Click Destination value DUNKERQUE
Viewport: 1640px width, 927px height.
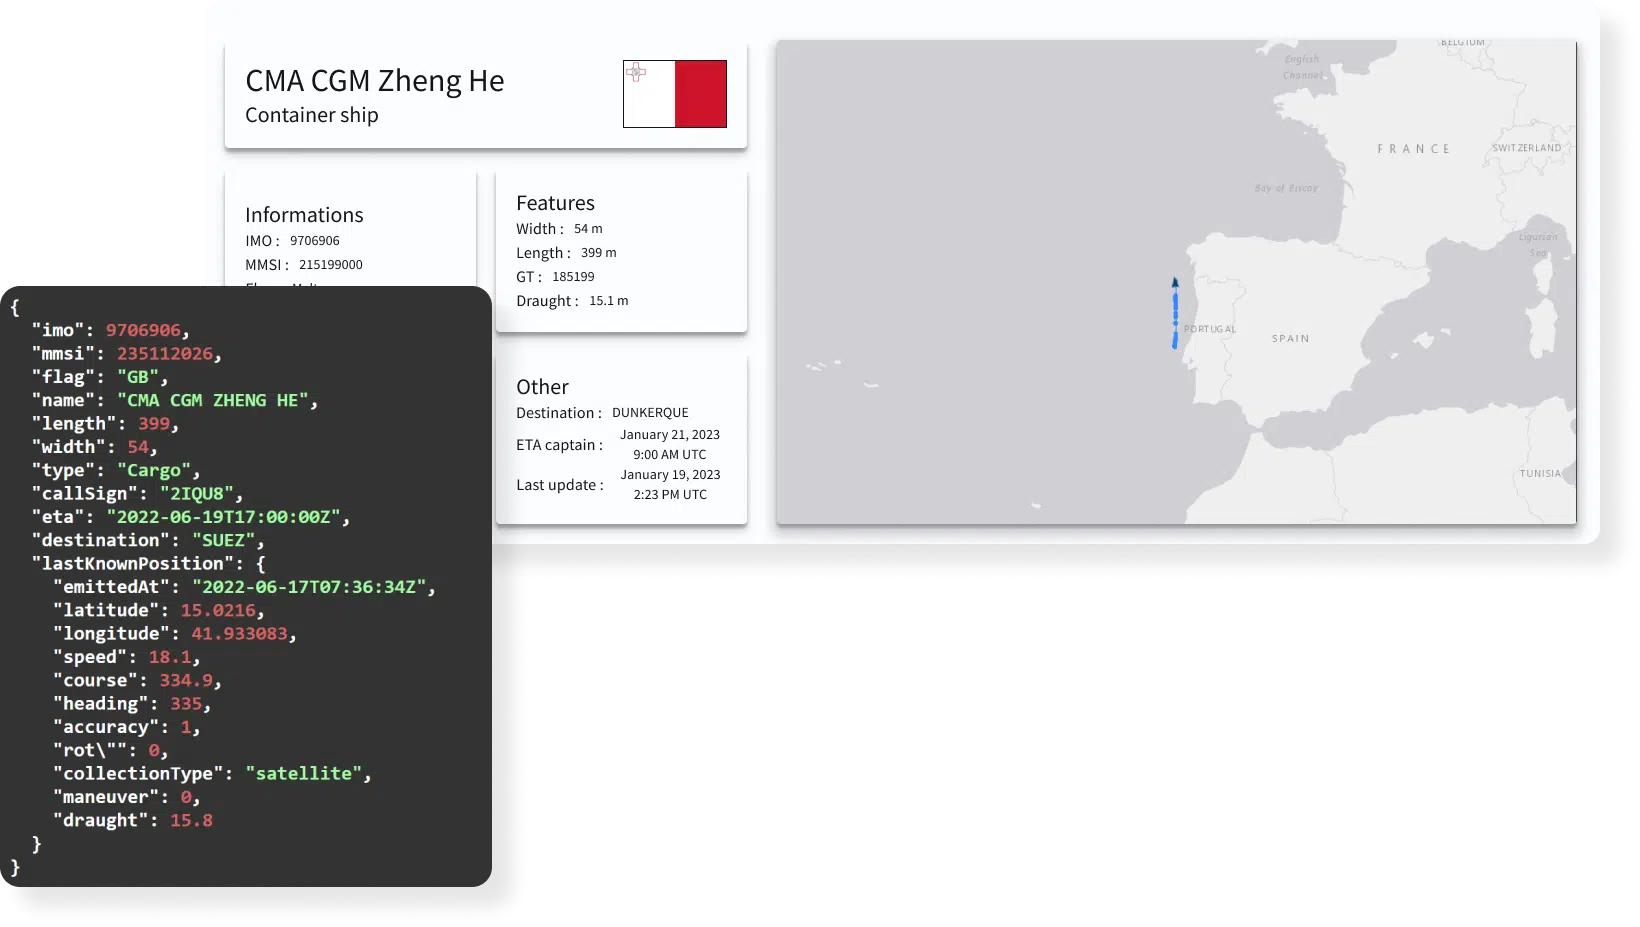click(650, 413)
